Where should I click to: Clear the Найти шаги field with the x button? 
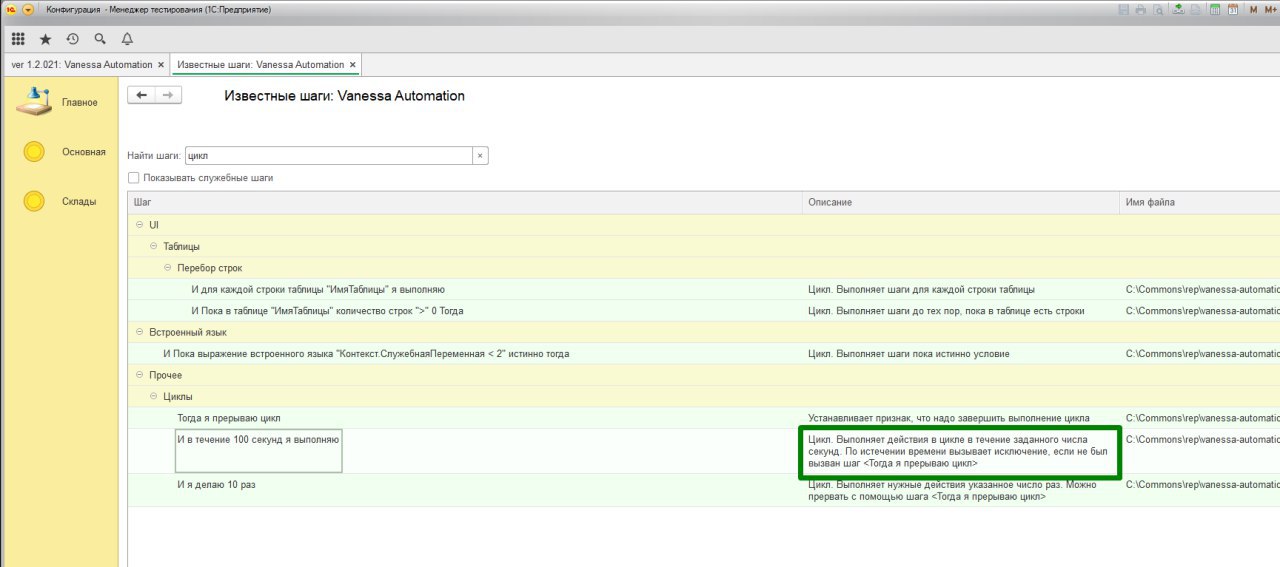pyautogui.click(x=480, y=156)
